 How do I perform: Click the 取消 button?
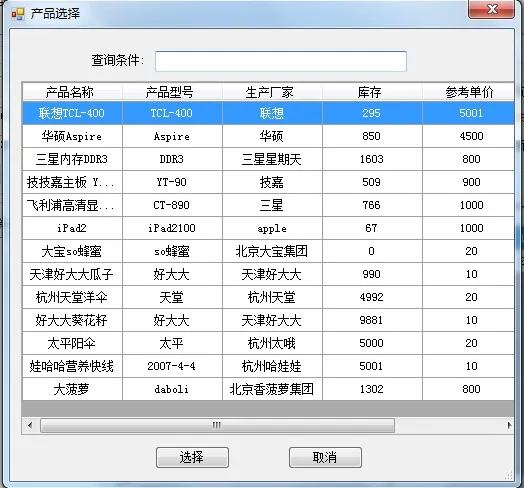coord(325,457)
